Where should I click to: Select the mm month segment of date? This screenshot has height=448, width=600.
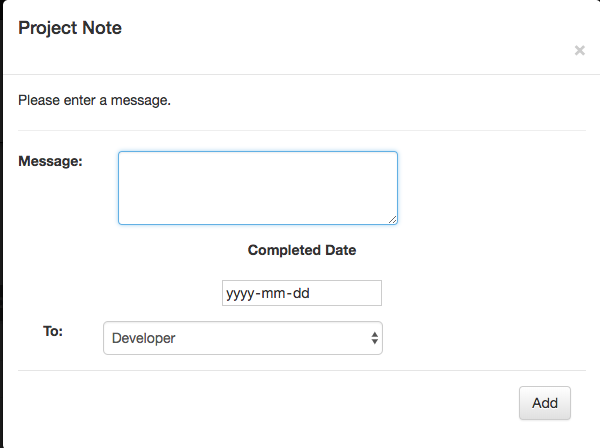tap(273, 293)
